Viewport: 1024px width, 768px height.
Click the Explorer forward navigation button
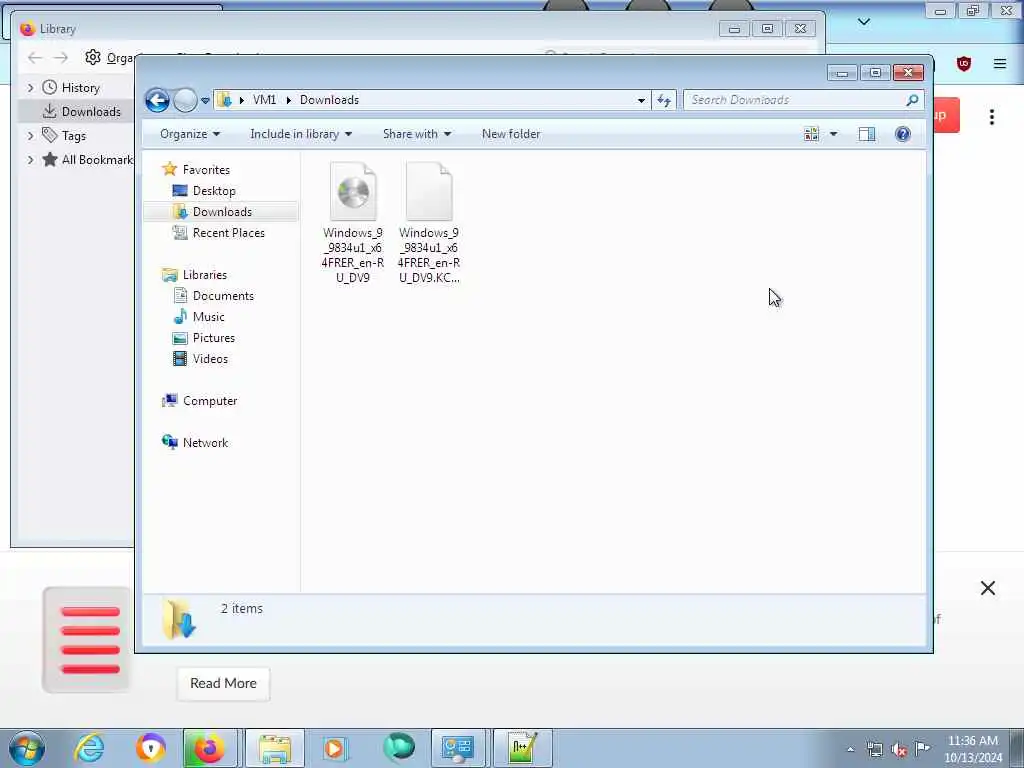[x=185, y=100]
